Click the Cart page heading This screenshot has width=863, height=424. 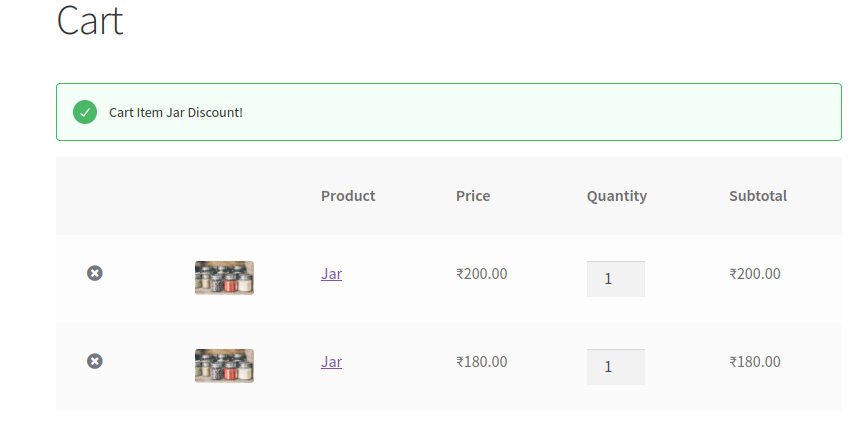(90, 21)
